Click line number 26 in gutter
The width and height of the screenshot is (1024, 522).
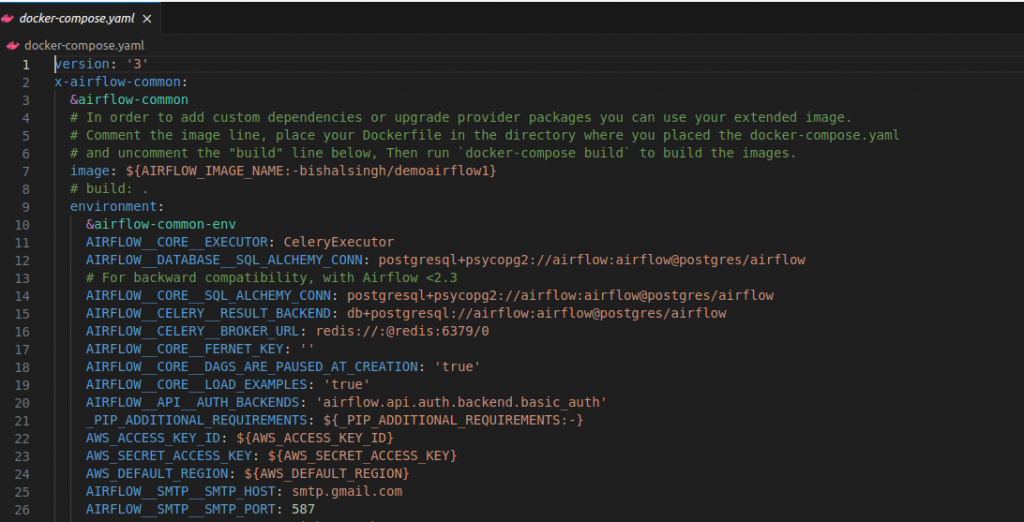(x=22, y=509)
